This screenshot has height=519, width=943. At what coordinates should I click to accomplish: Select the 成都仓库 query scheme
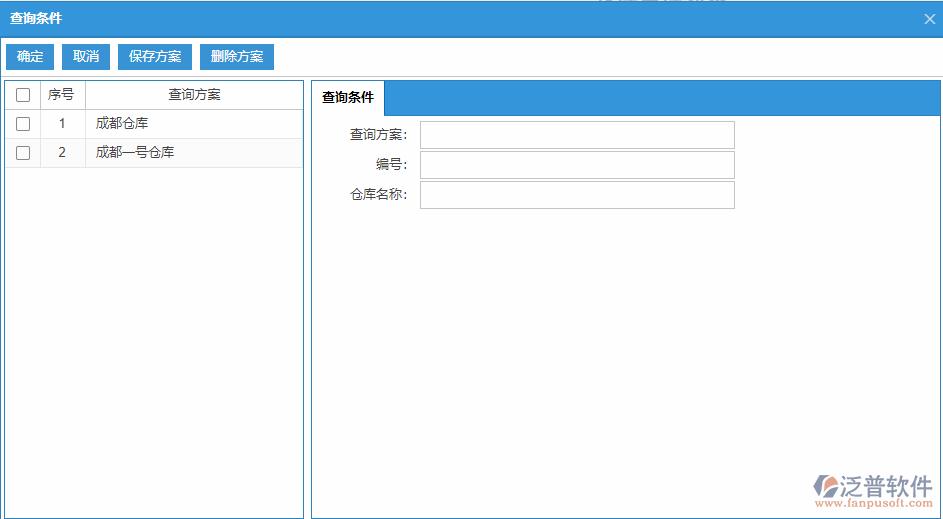tap(122, 124)
